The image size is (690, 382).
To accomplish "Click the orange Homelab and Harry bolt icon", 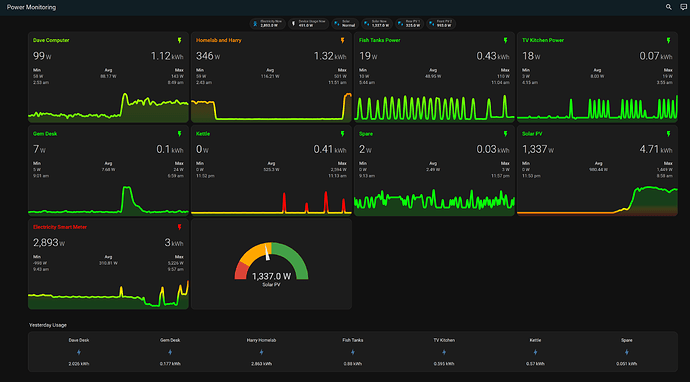I will point(342,40).
